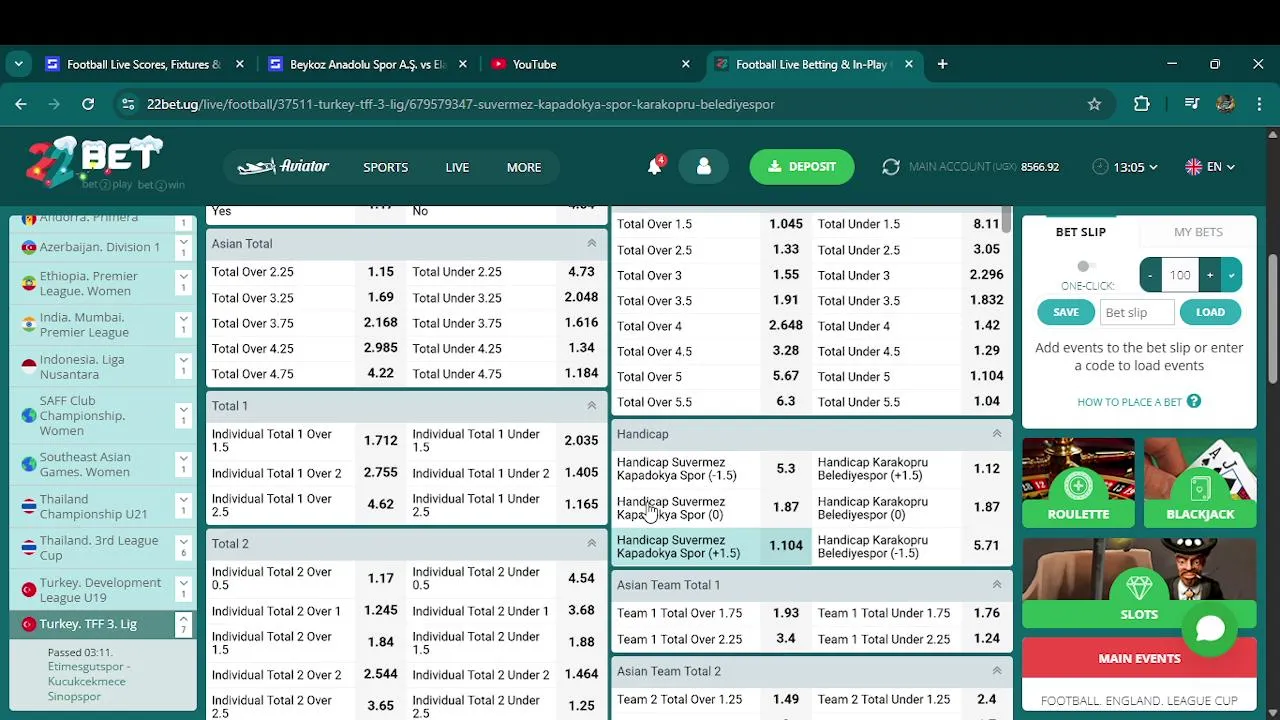Viewport: 1280px width, 720px height.
Task: Open the user profile icon
Action: 704,167
